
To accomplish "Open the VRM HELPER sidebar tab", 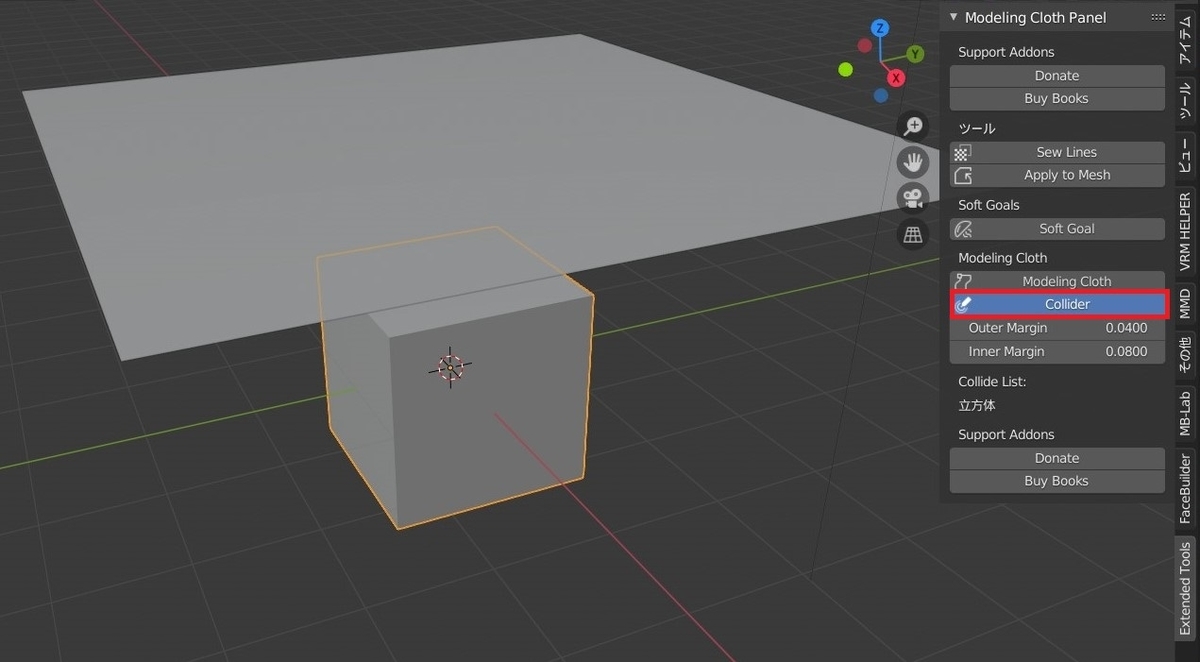I will click(1185, 232).
